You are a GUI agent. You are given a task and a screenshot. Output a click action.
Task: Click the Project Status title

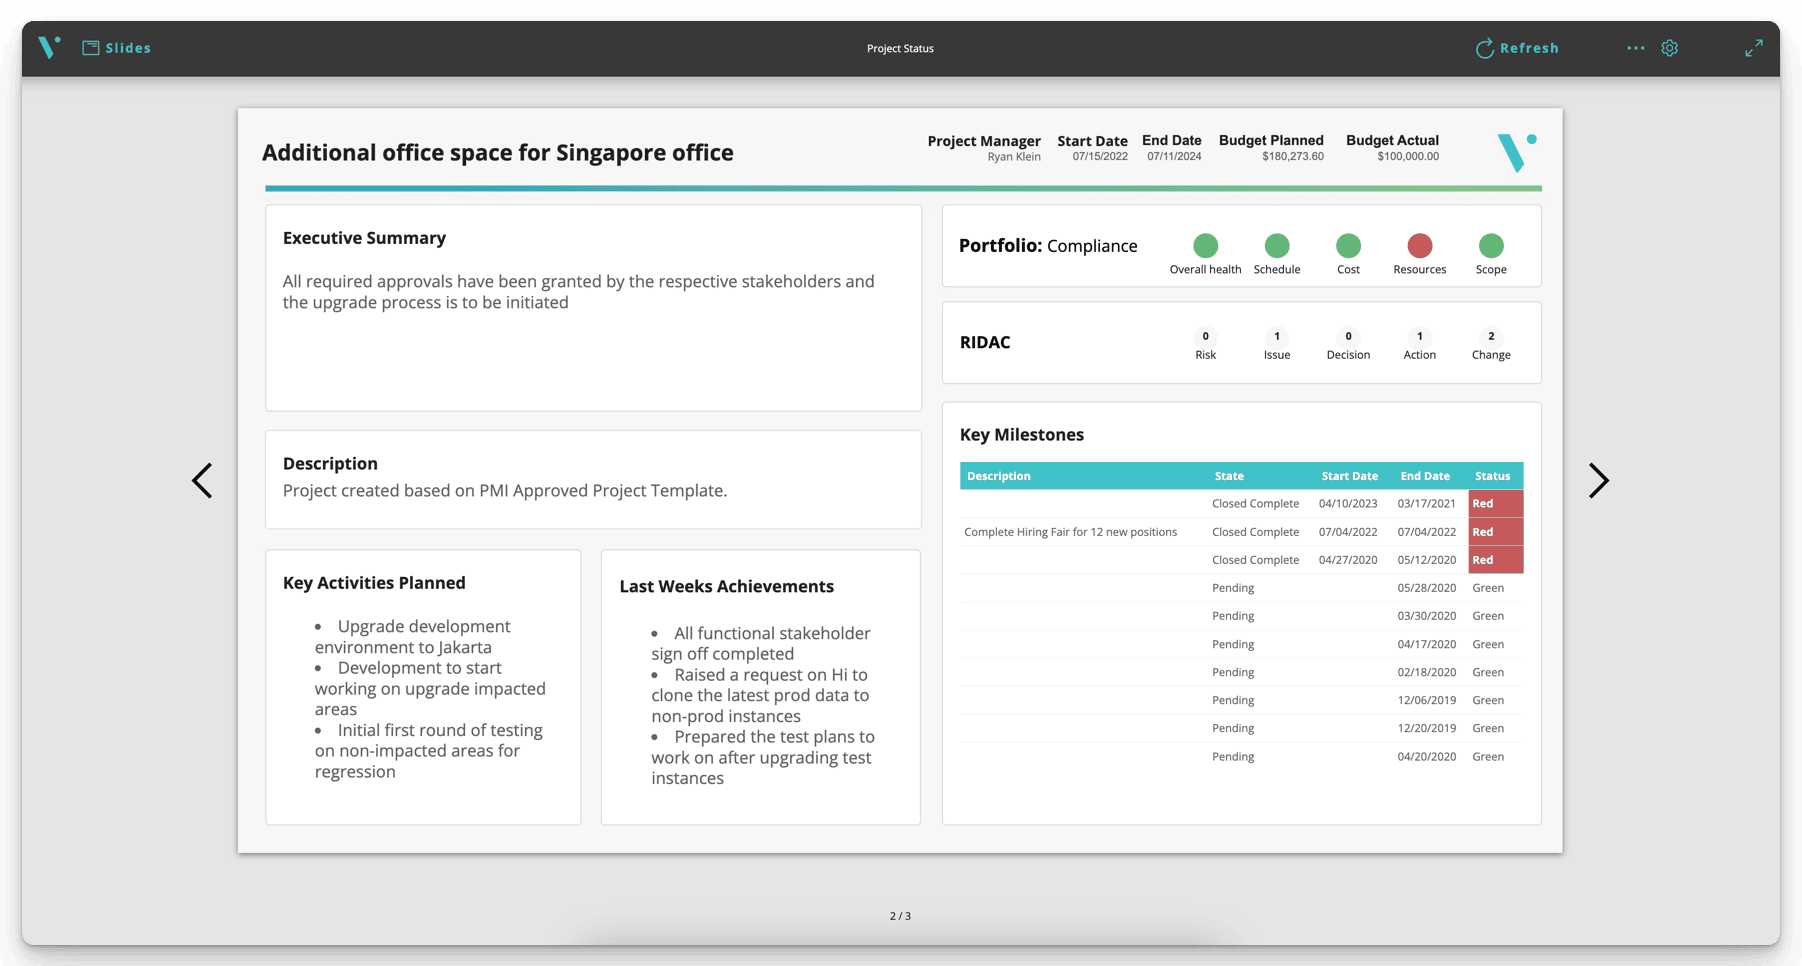[x=900, y=48]
